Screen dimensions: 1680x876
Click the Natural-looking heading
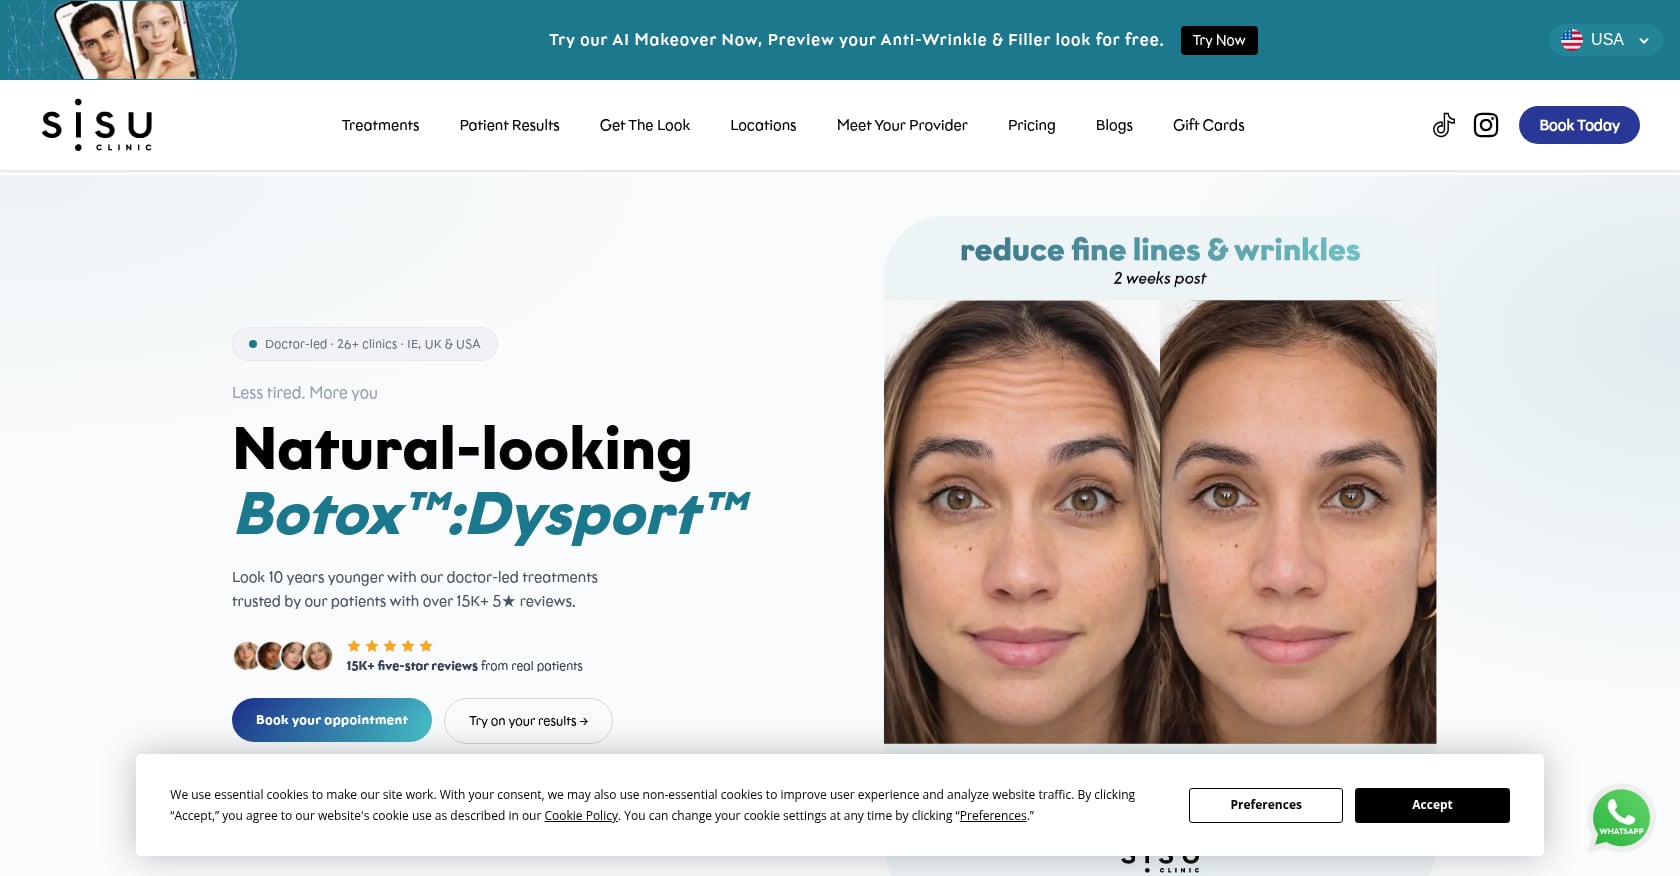click(x=462, y=449)
